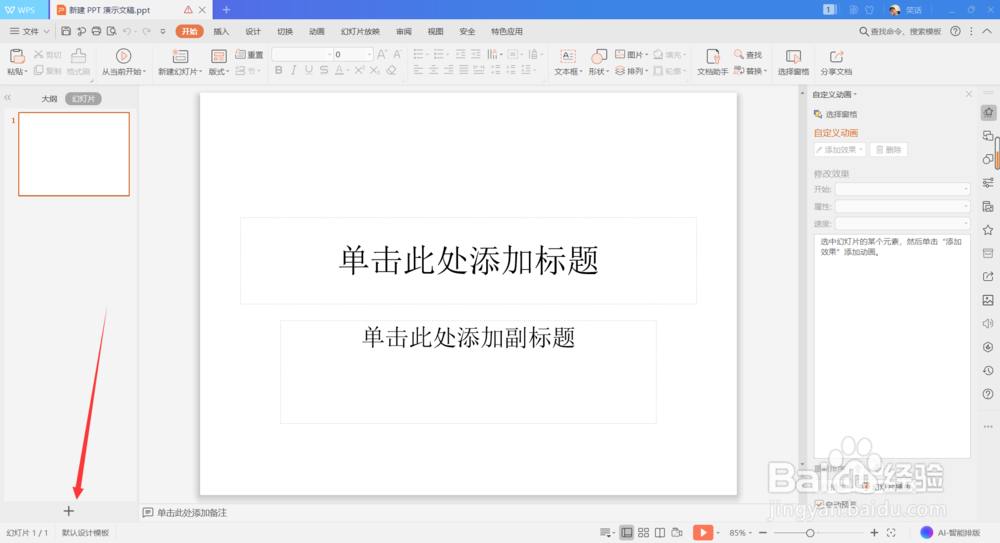Insert a Text Box (文本框)

pyautogui.click(x=568, y=62)
